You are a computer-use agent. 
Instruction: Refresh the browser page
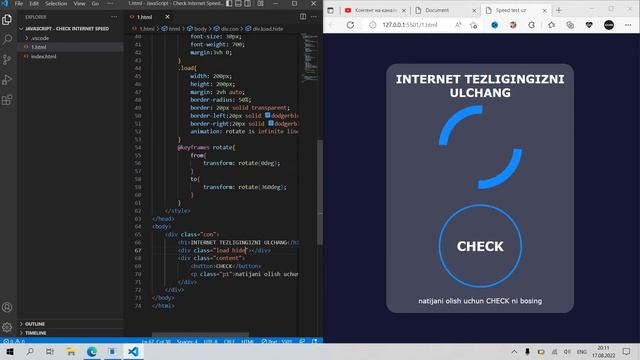coord(350,25)
